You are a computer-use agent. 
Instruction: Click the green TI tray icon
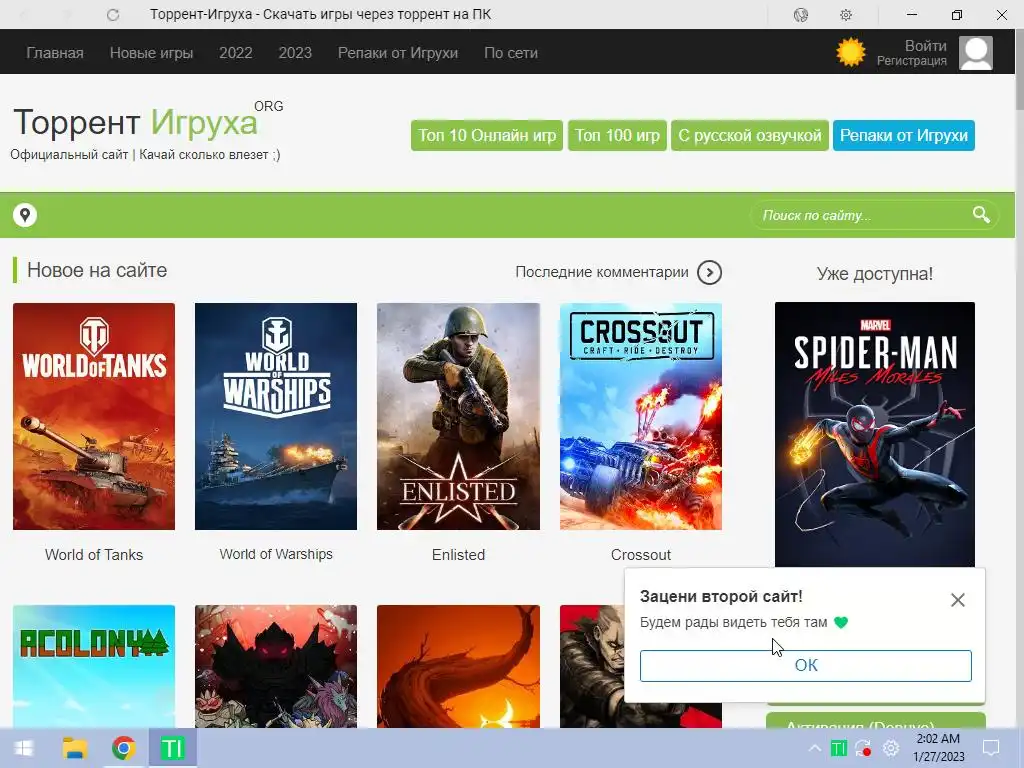[x=839, y=748]
